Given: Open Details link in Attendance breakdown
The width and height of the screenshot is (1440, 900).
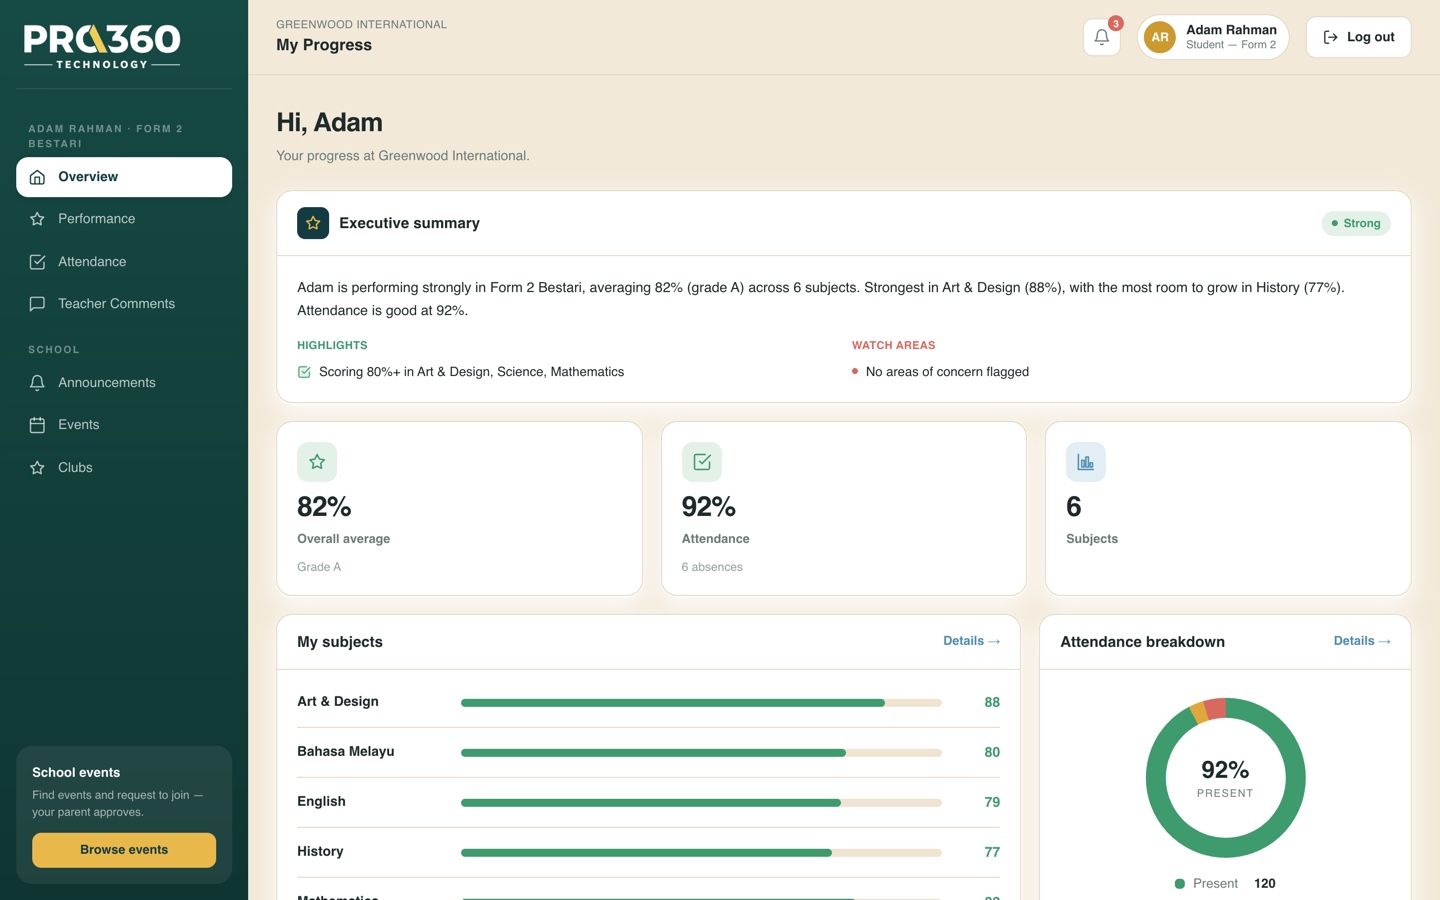Looking at the screenshot, I should (x=1362, y=641).
